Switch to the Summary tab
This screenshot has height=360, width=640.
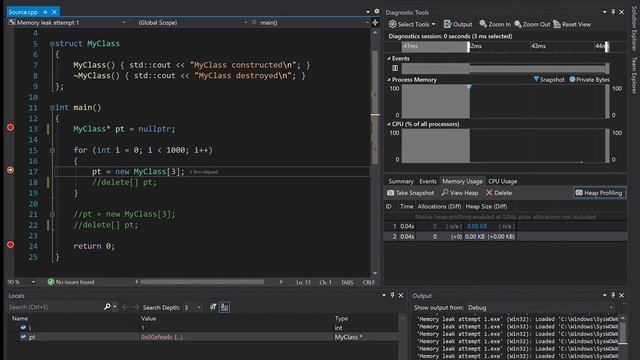tap(401, 181)
